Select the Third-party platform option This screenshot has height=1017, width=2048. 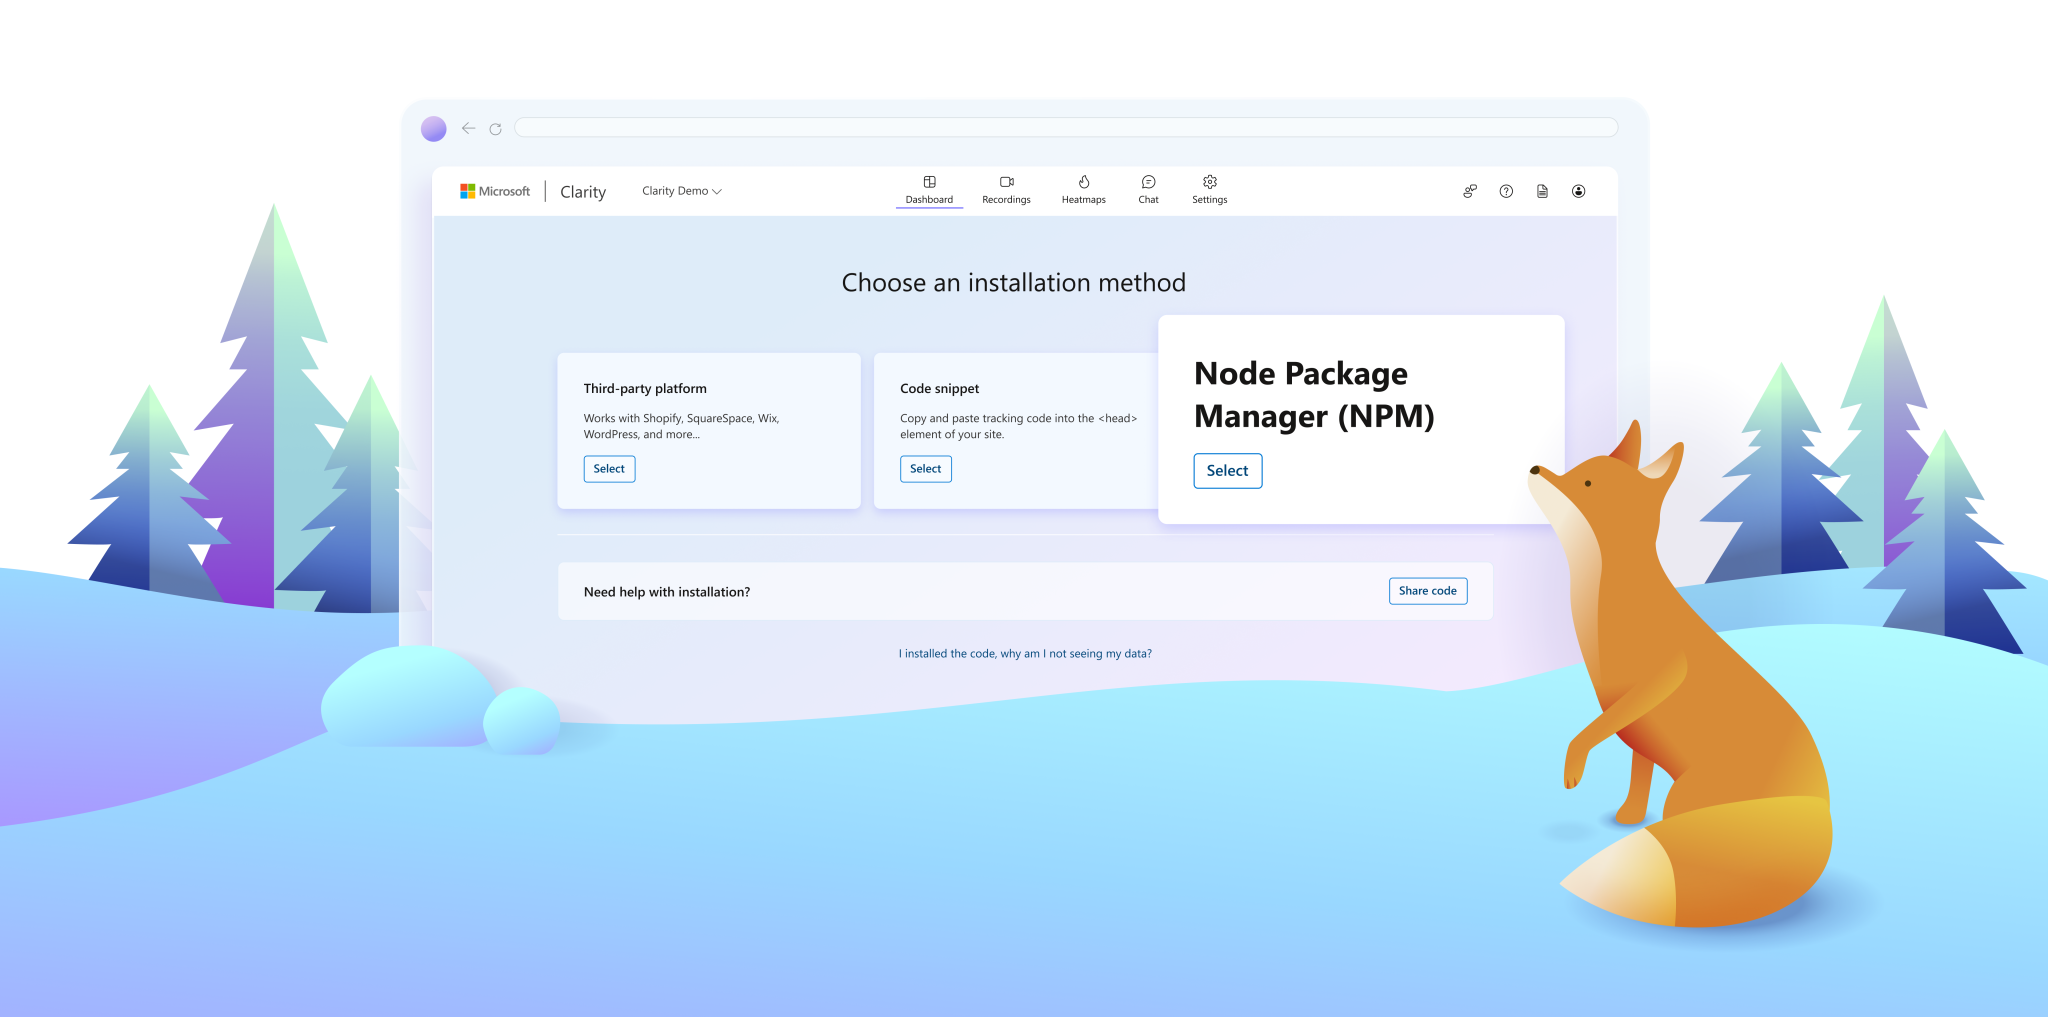point(609,468)
